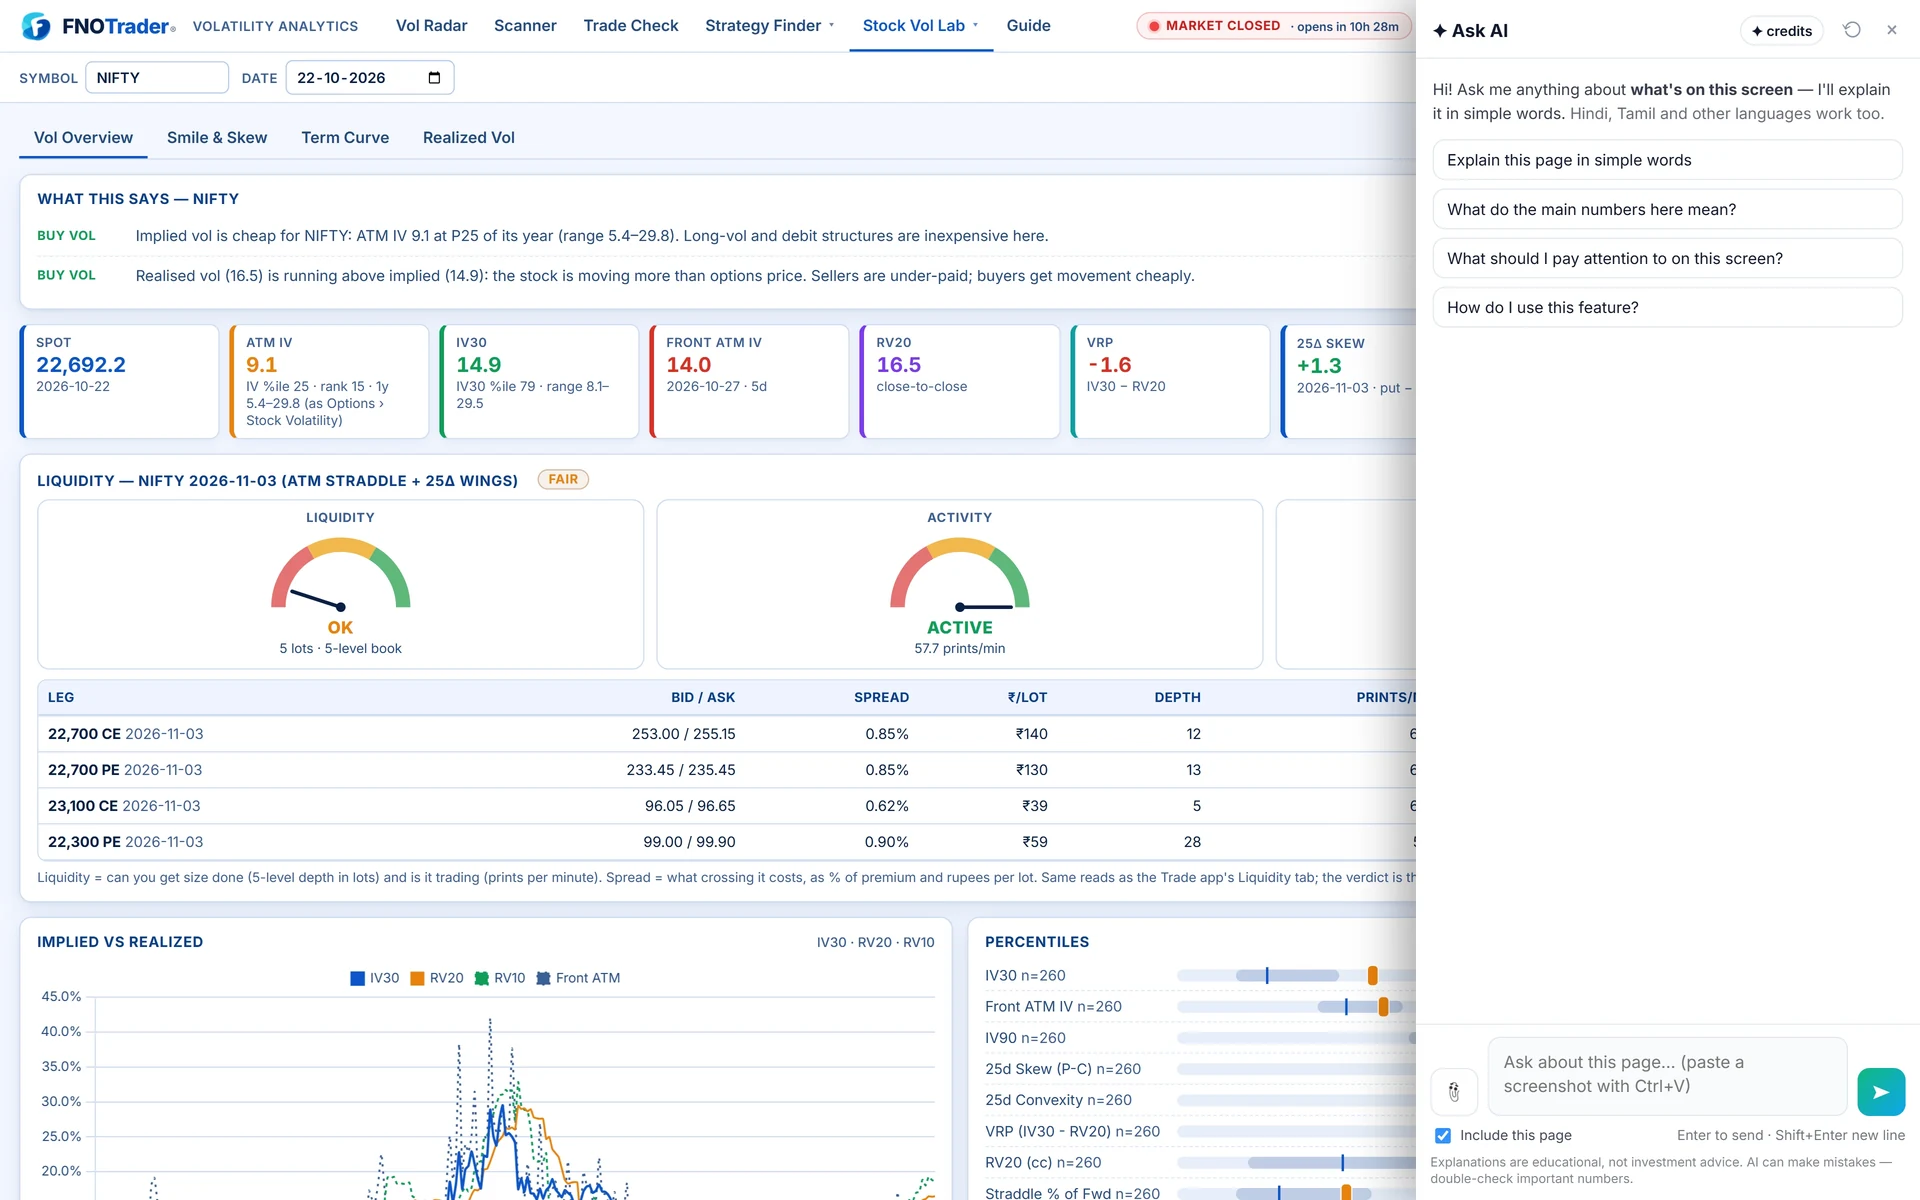Click the Liquidity gauge dial
This screenshot has height=1200, width=1920.
(x=341, y=575)
